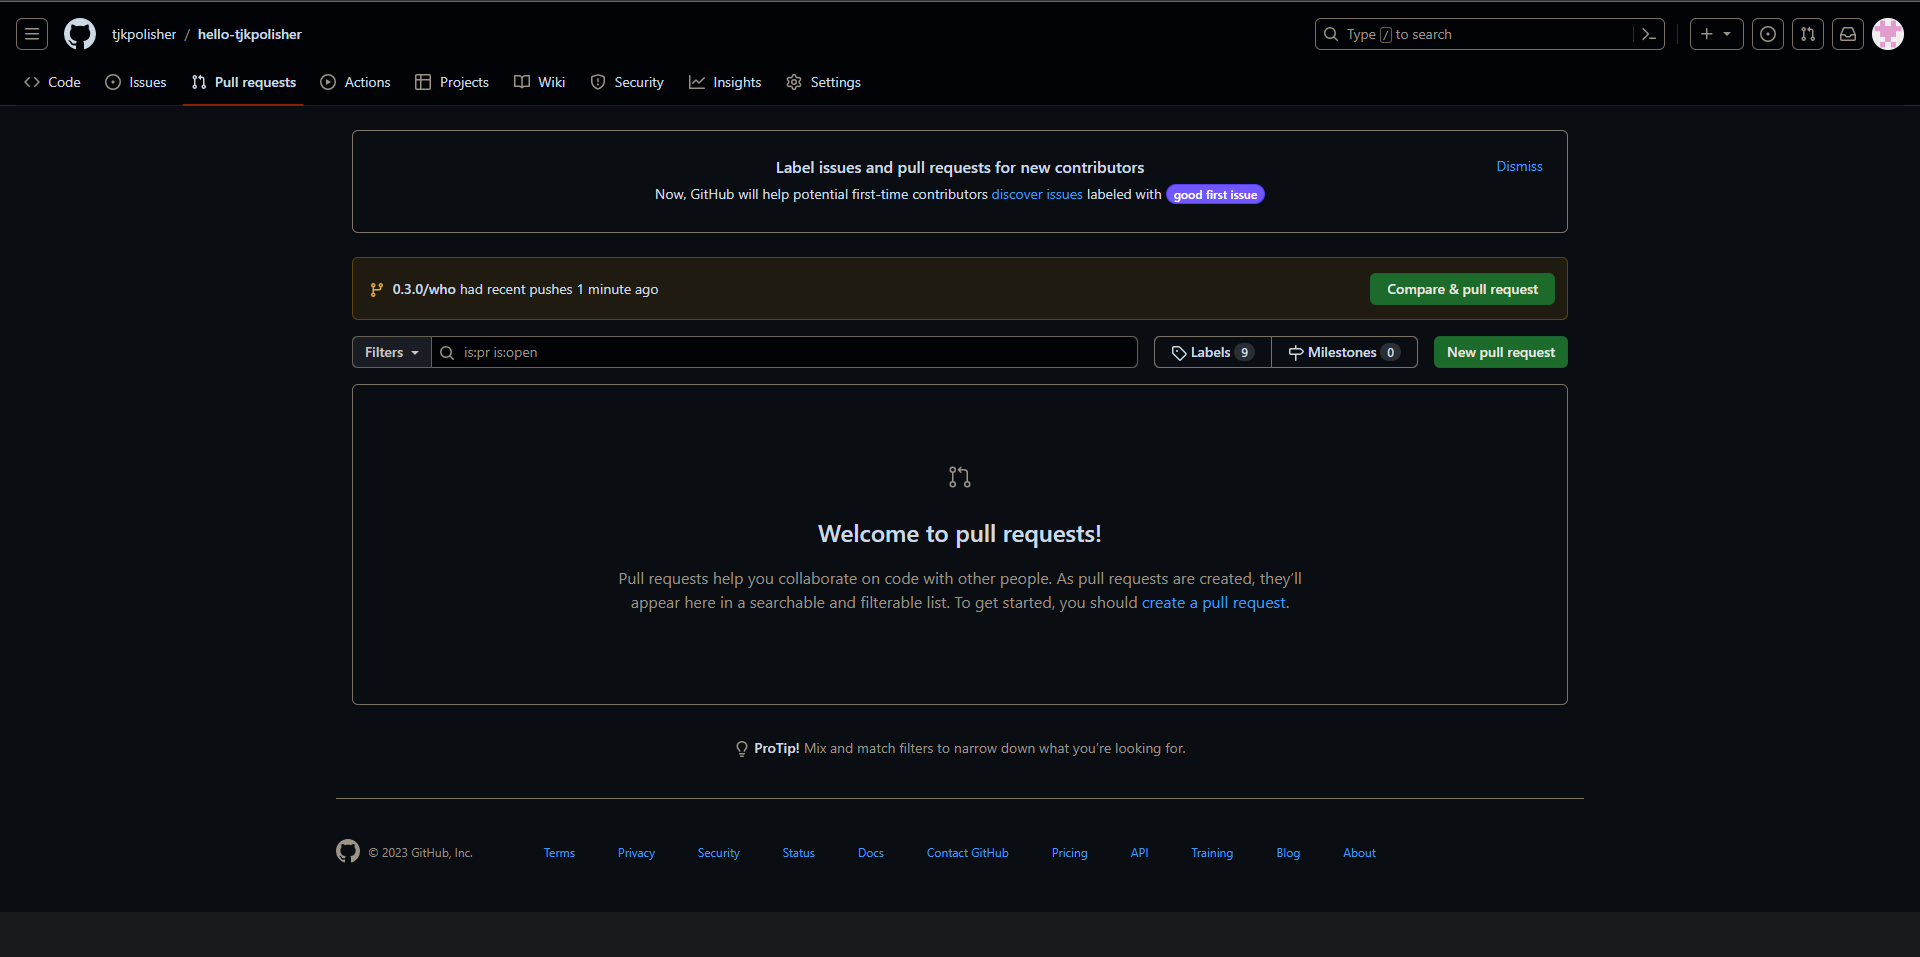Open your profile avatar menu
This screenshot has width=1920, height=957.
(x=1889, y=33)
